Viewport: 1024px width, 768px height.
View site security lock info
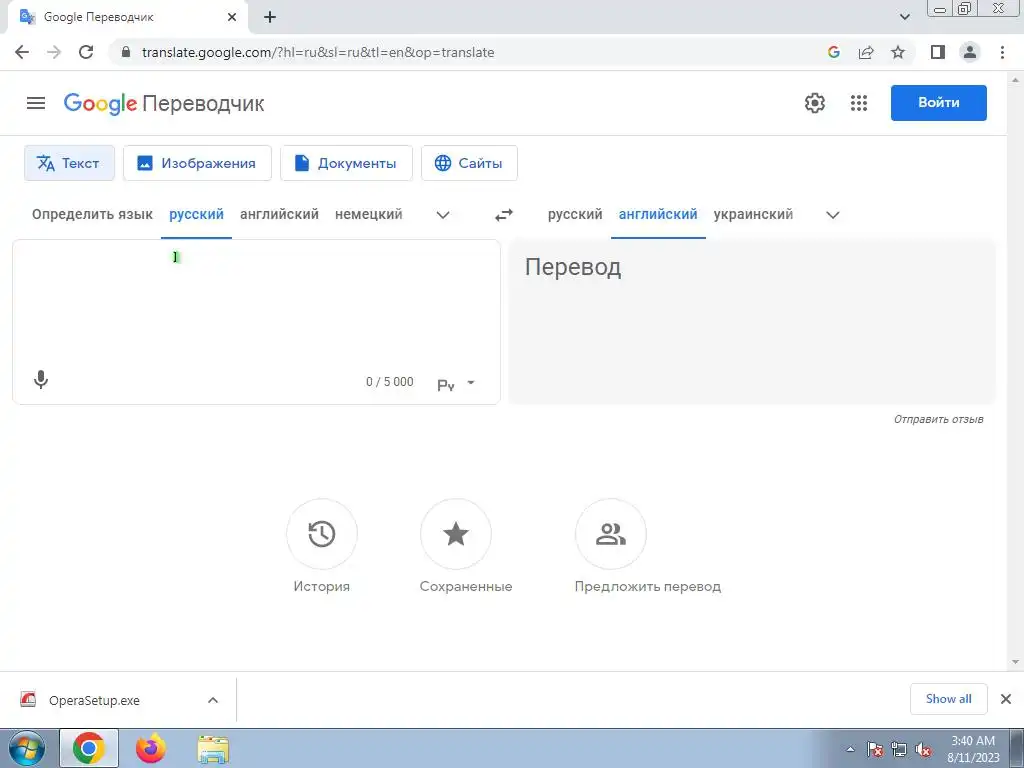126,52
